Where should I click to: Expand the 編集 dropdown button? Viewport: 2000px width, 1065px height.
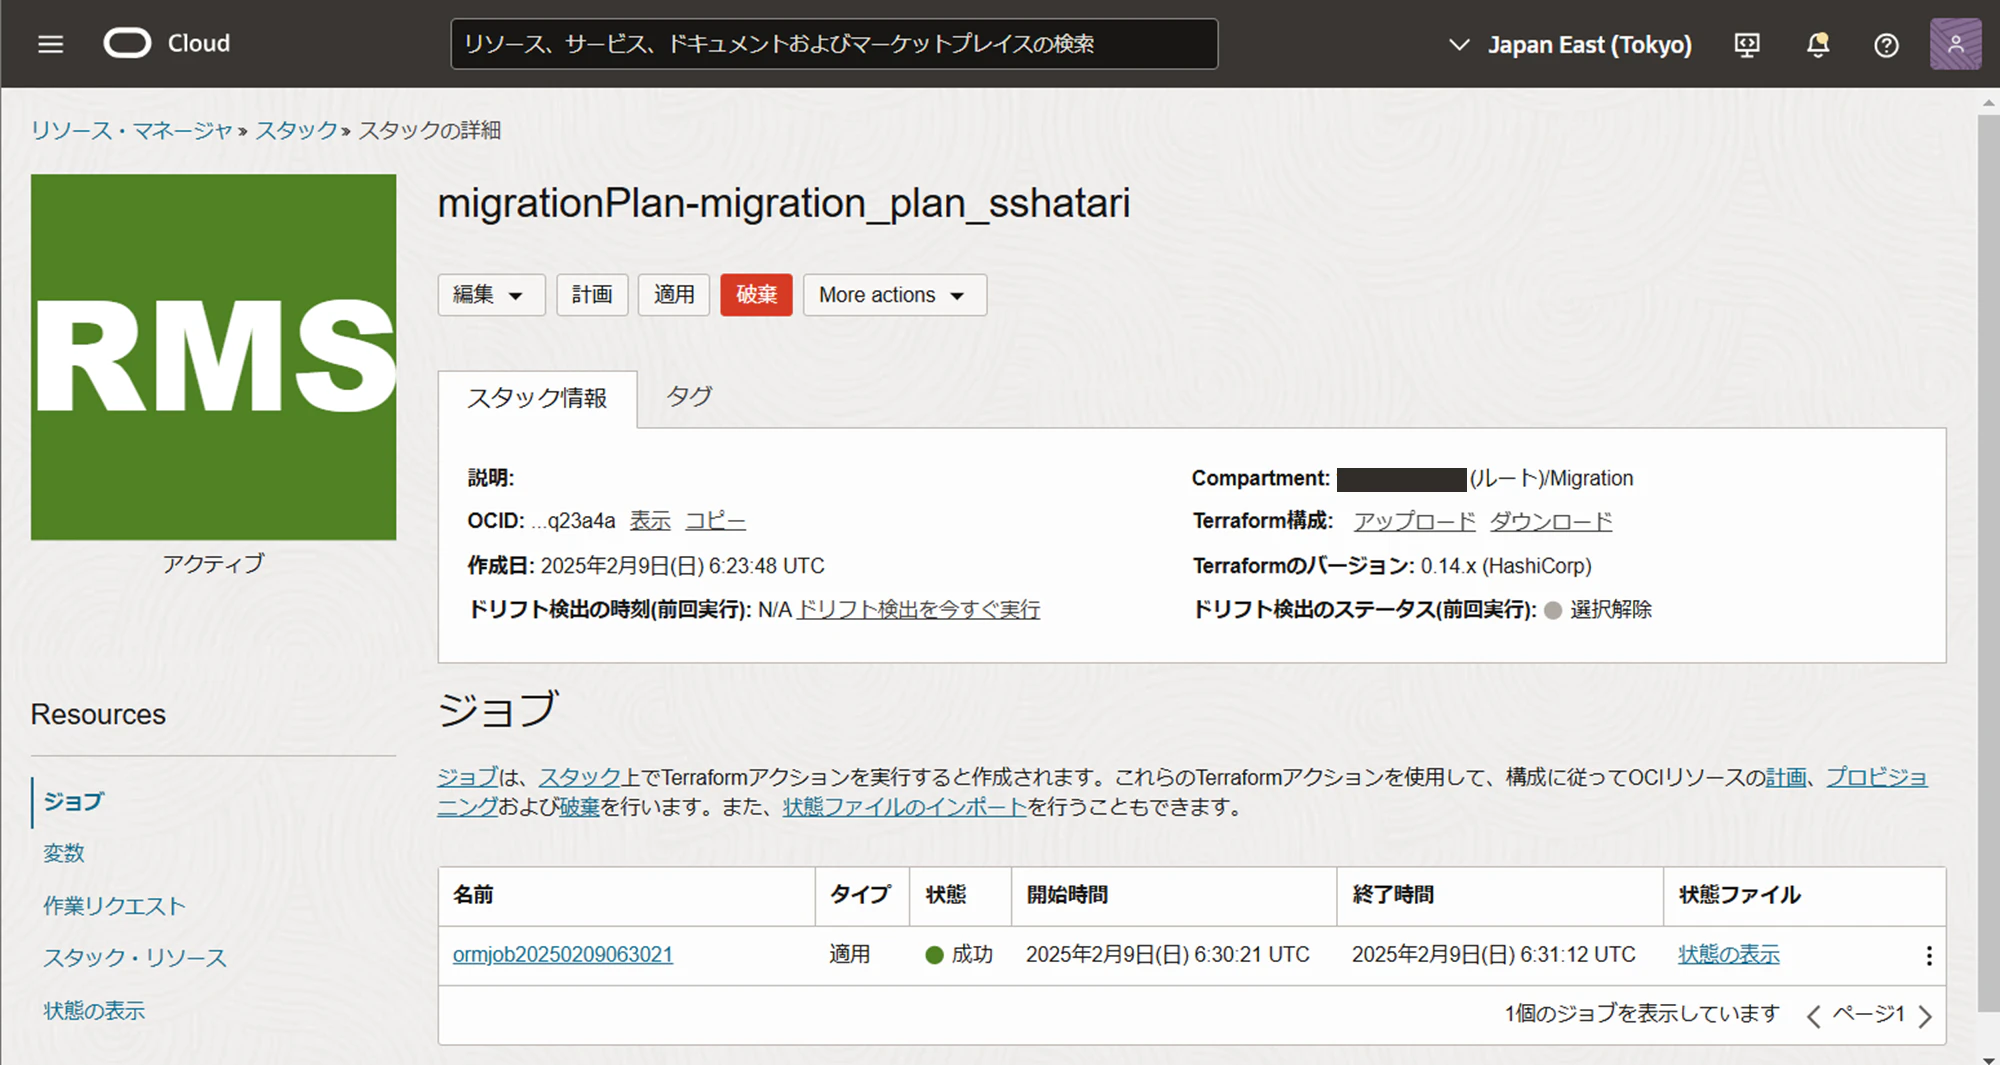click(491, 295)
